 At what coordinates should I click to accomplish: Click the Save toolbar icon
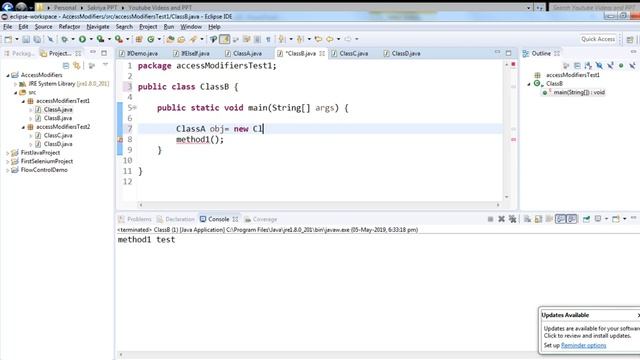[26, 39]
